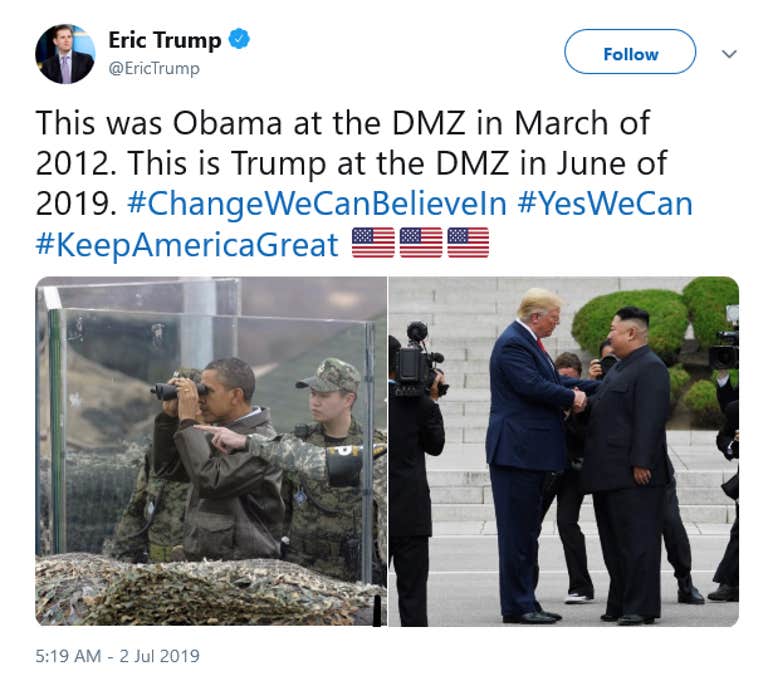Open the left photo with binoculars
This screenshot has height=676, width=768.
coord(211,451)
